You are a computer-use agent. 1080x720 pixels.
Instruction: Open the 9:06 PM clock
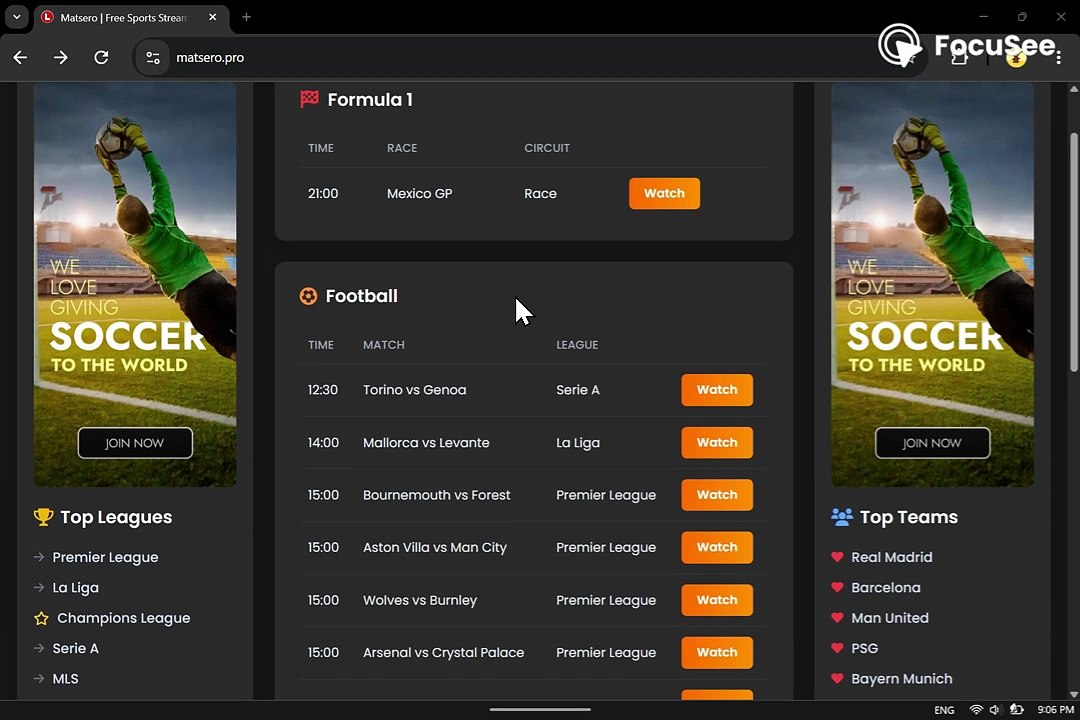tap(1055, 710)
